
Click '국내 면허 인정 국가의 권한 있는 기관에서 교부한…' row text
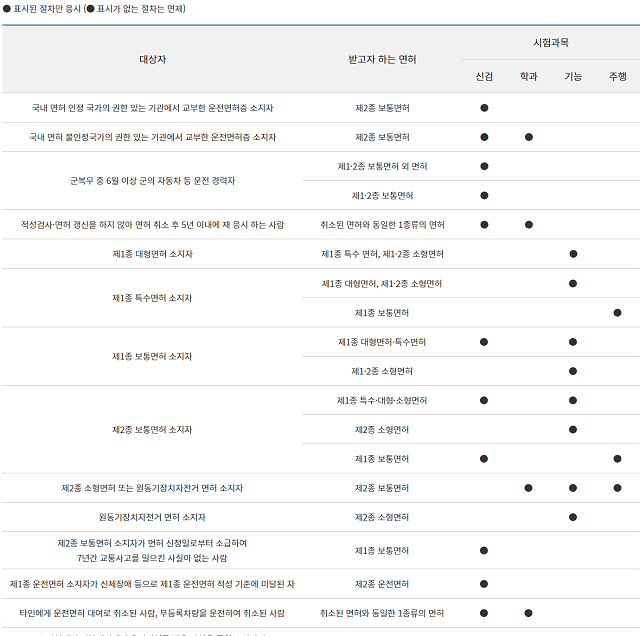pos(152,108)
